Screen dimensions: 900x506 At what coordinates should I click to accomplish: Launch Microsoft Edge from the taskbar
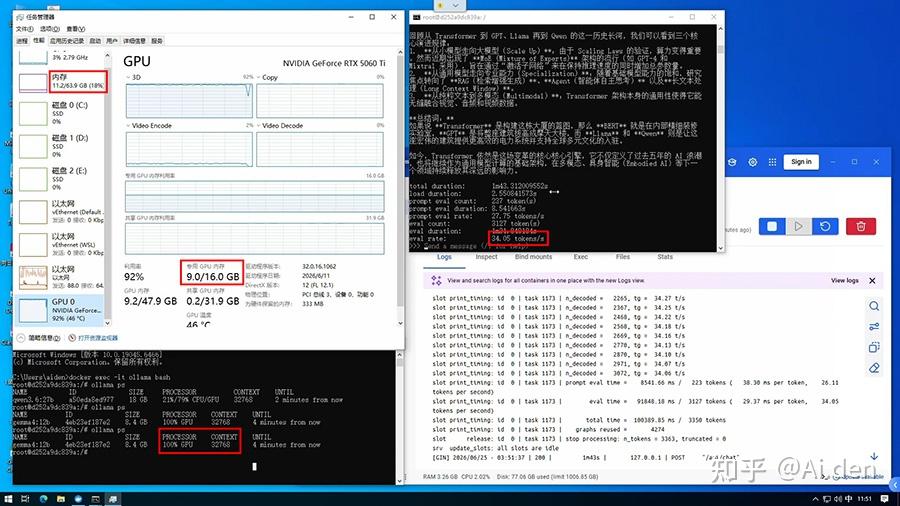pyautogui.click(x=43, y=499)
